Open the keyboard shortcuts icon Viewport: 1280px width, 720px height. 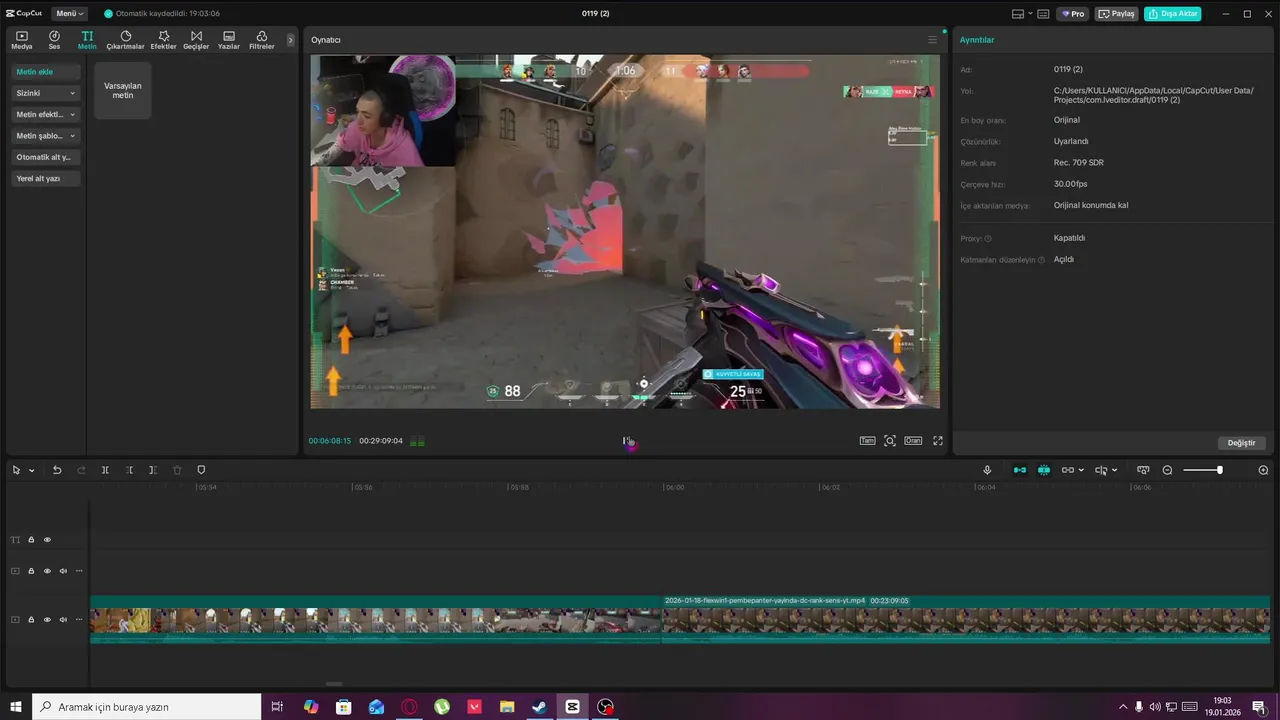click(1043, 14)
